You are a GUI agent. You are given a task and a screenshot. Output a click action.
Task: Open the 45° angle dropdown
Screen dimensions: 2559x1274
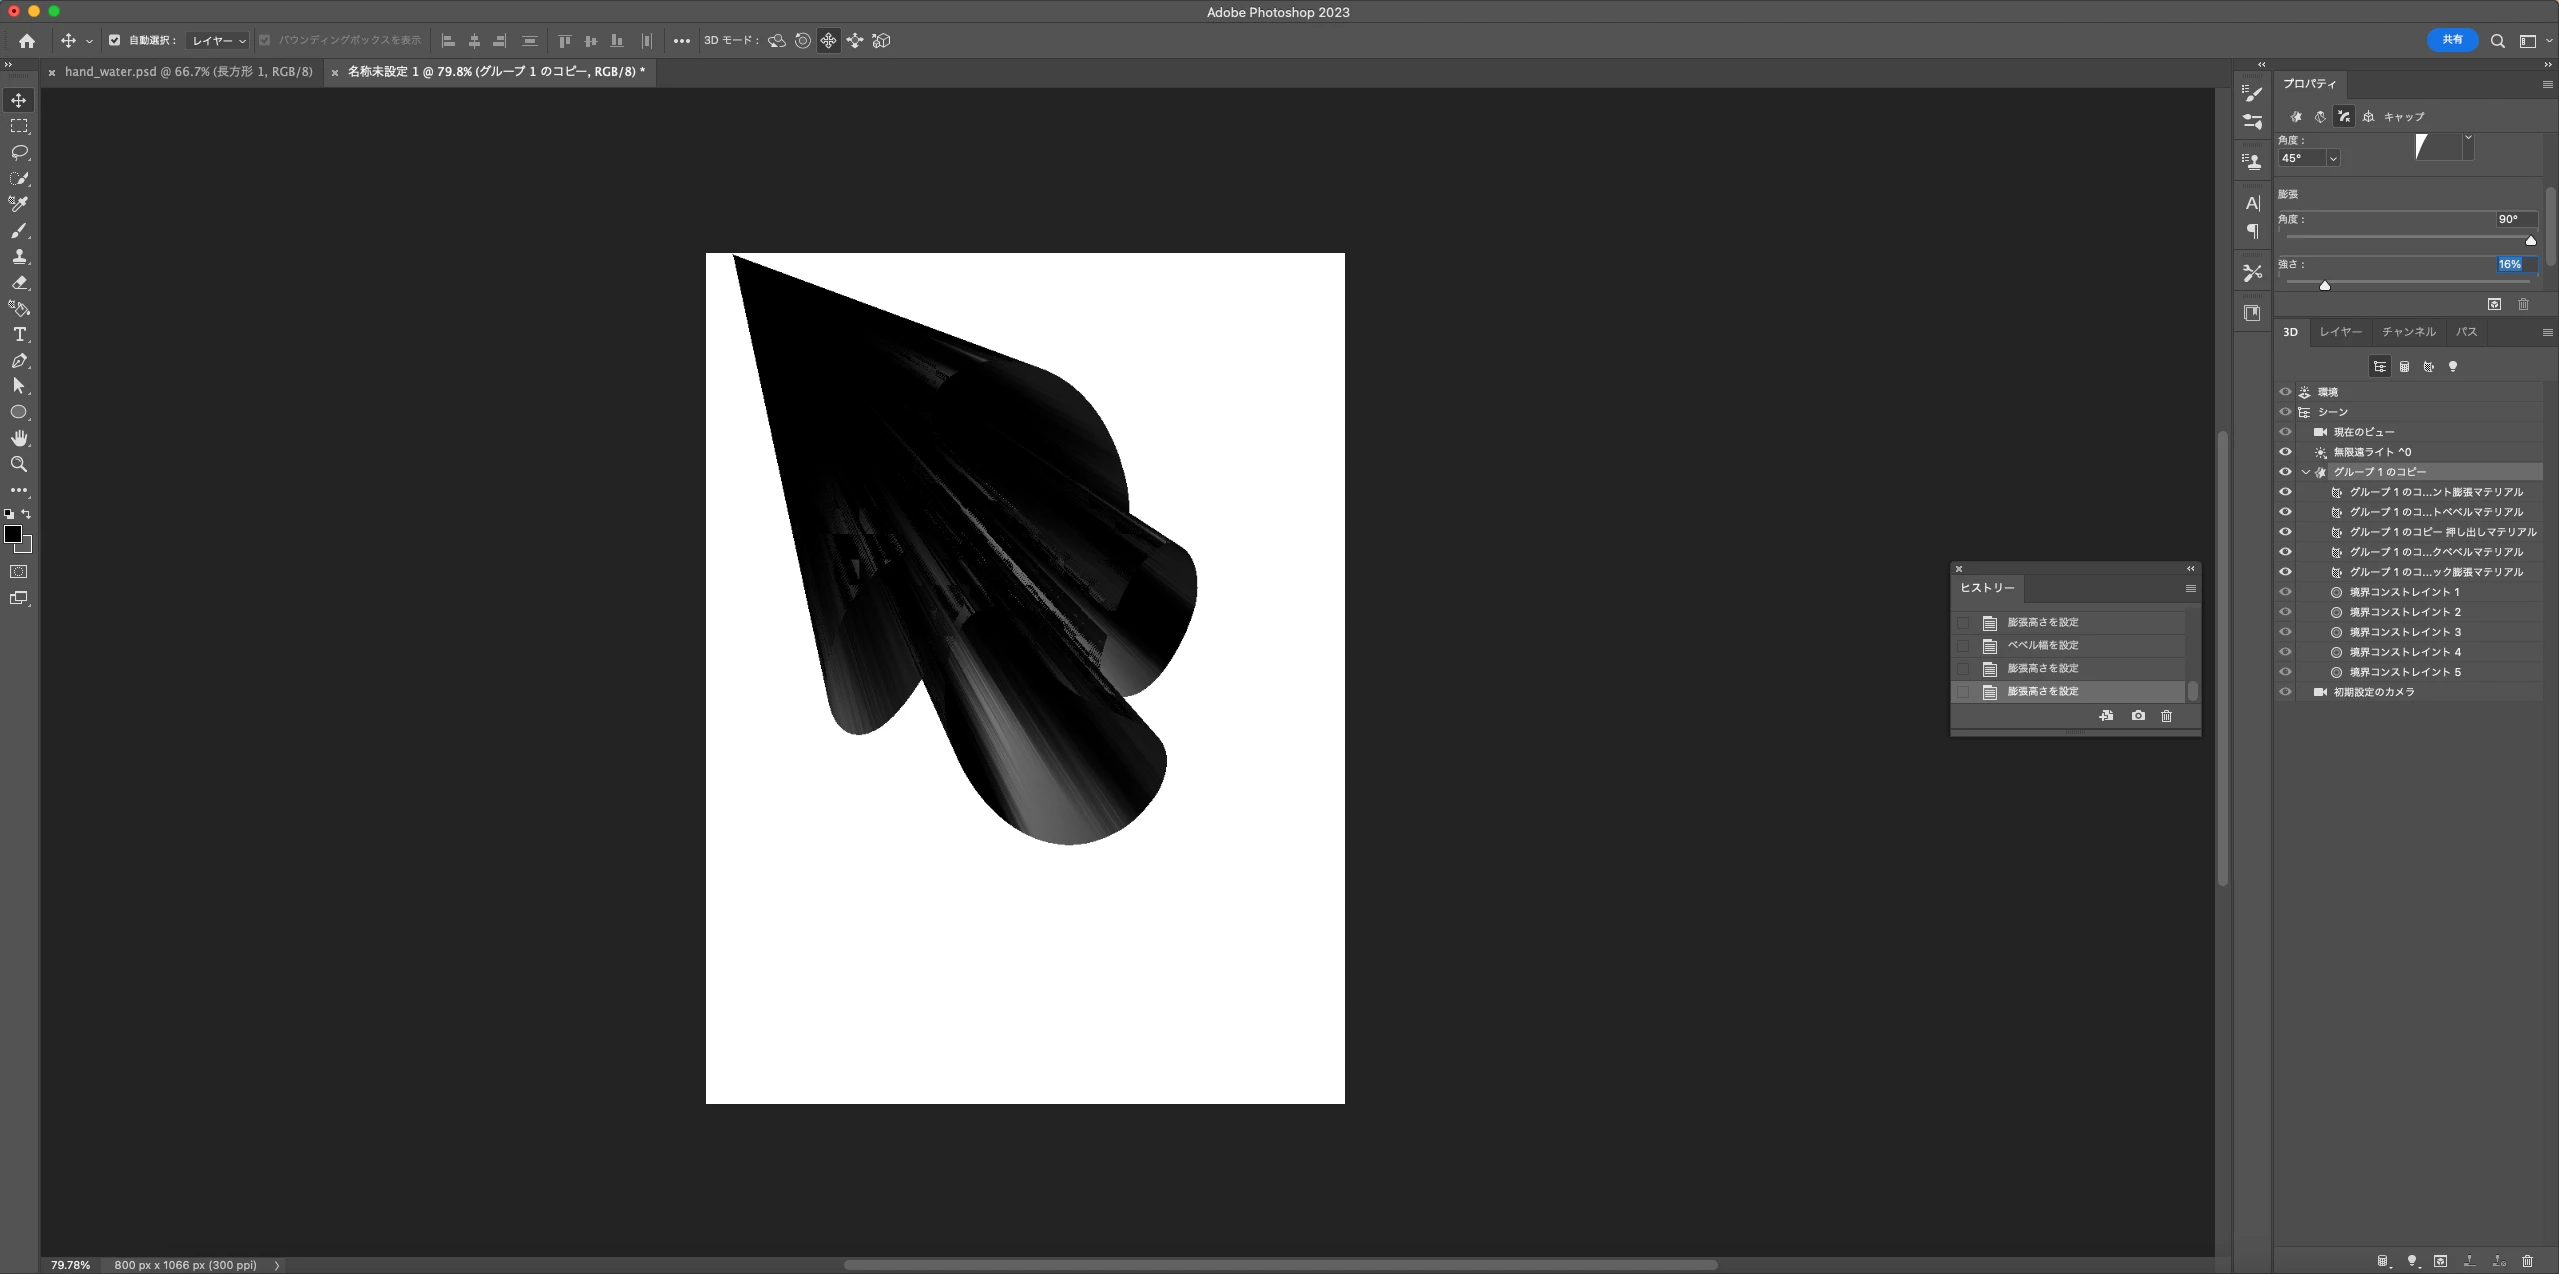coord(2333,158)
